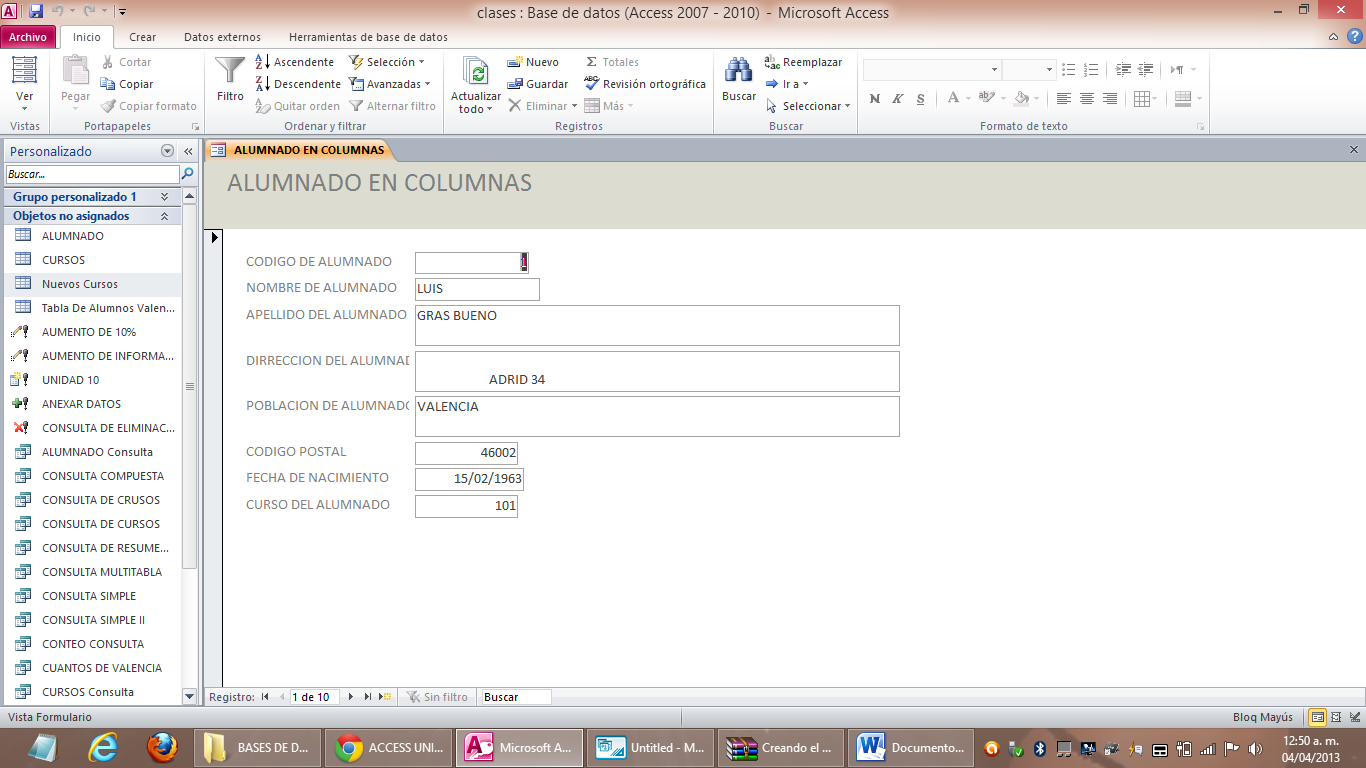1366x768 pixels.
Task: Toggle underline with the S icon
Action: [x=919, y=99]
